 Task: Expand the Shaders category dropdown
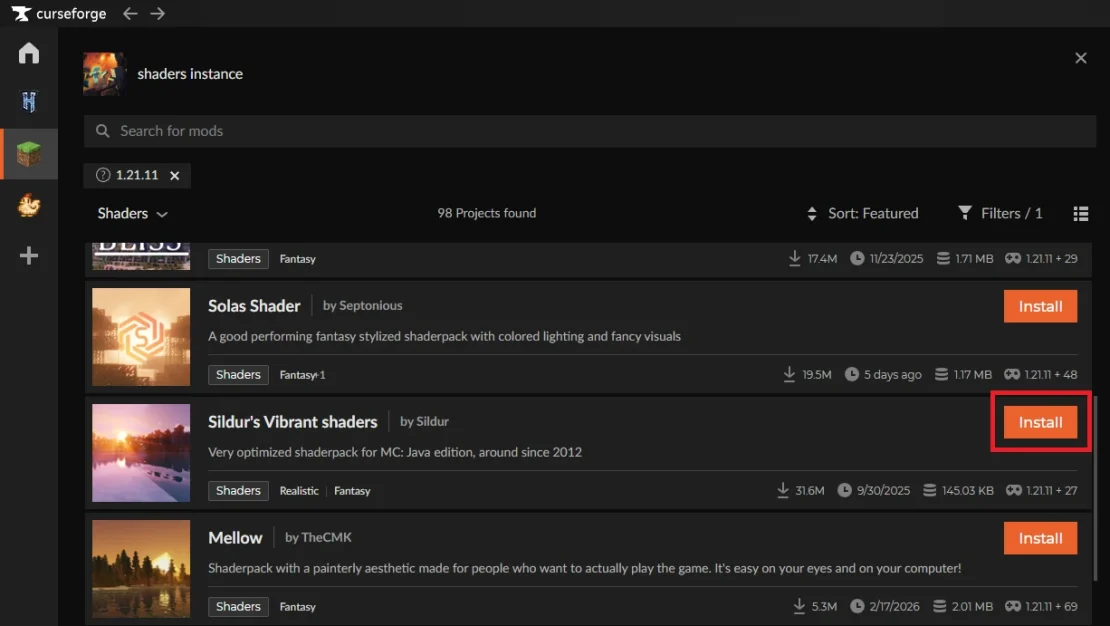coord(132,214)
